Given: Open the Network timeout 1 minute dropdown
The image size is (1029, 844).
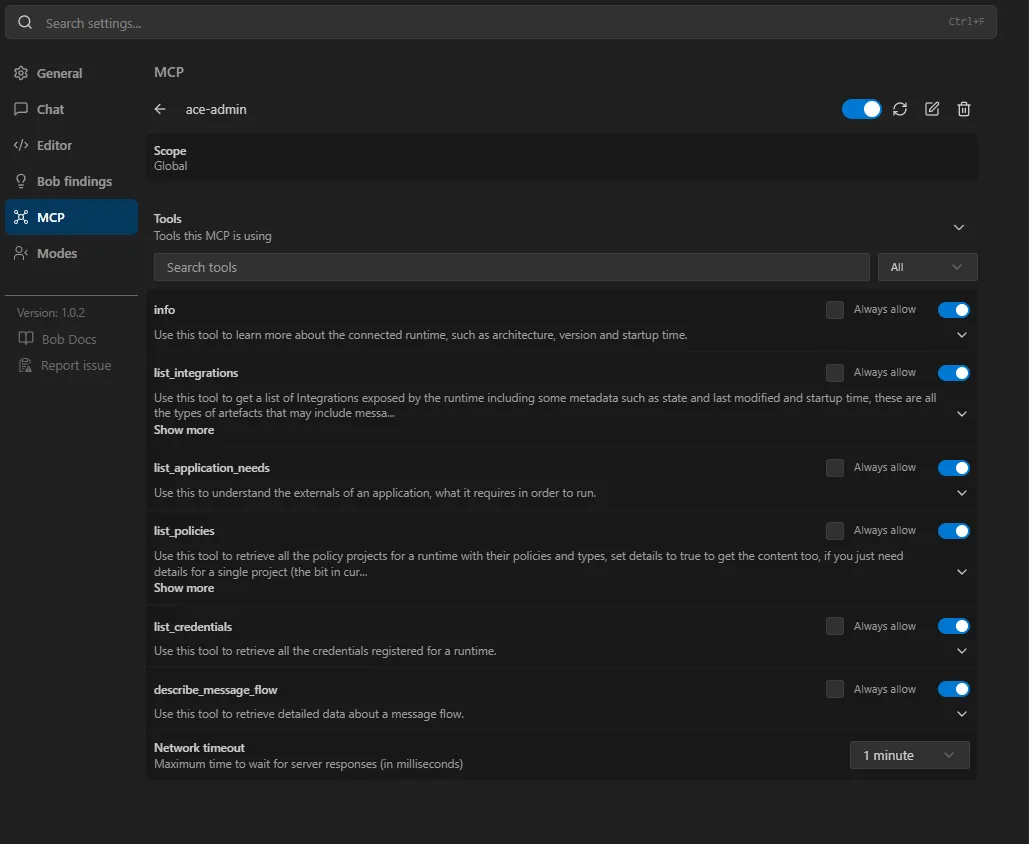Looking at the screenshot, I should point(910,755).
